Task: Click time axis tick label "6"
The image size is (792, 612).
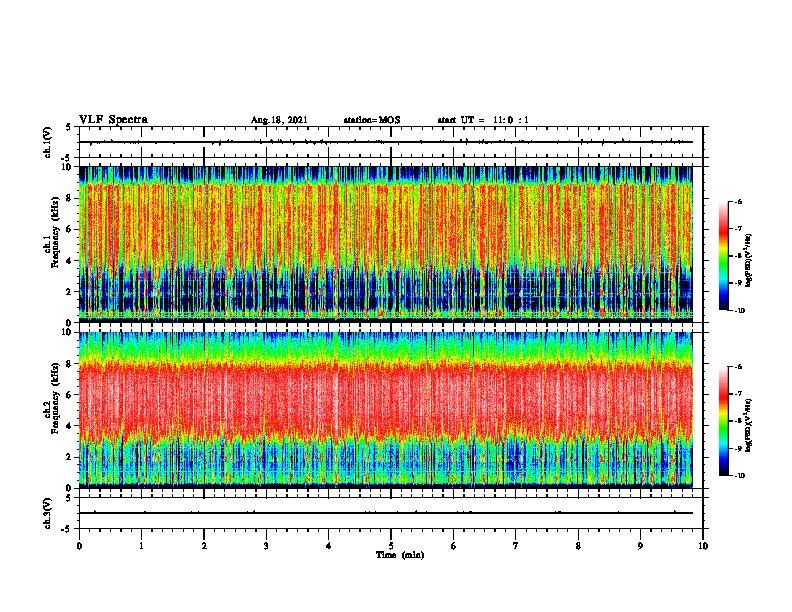Action: pyautogui.click(x=453, y=546)
